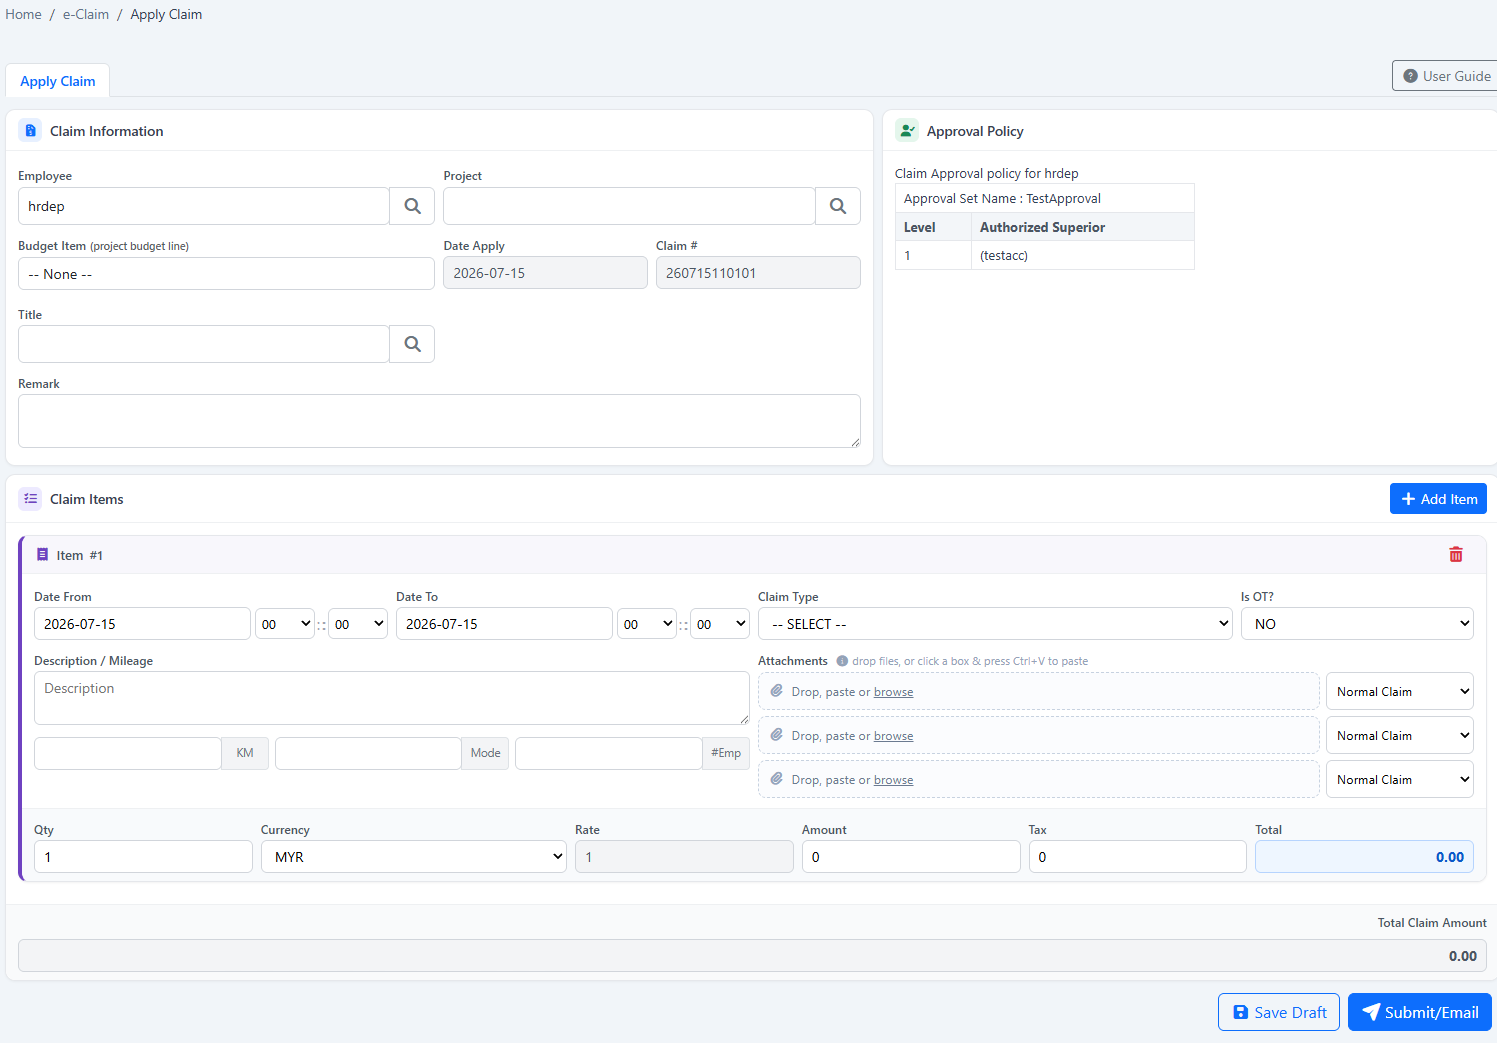1497x1043 pixels.
Task: Click the Description text area
Action: coord(392,698)
